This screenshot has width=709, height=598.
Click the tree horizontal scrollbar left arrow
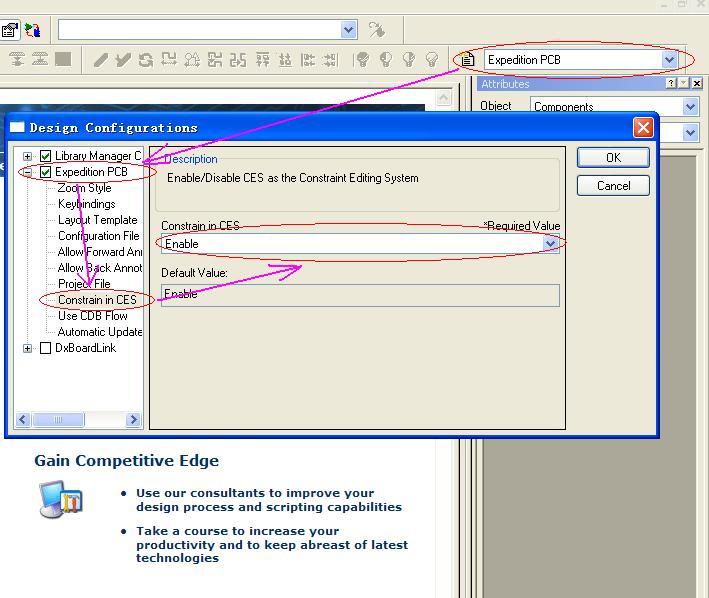23,419
